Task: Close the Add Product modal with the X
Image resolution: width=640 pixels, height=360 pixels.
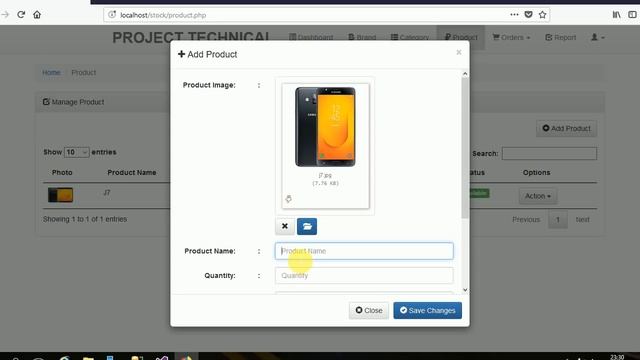Action: 459,52
